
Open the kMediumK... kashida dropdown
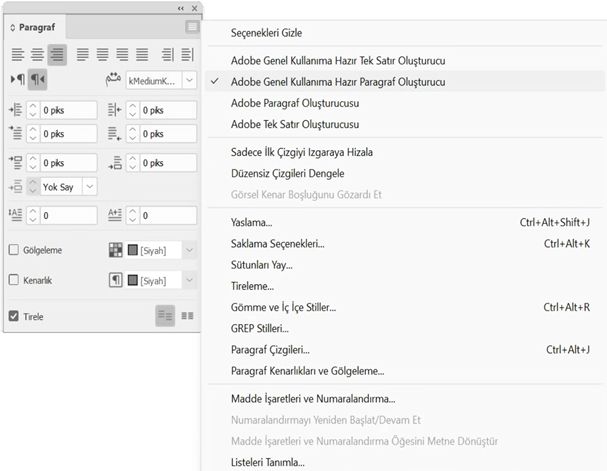189,80
